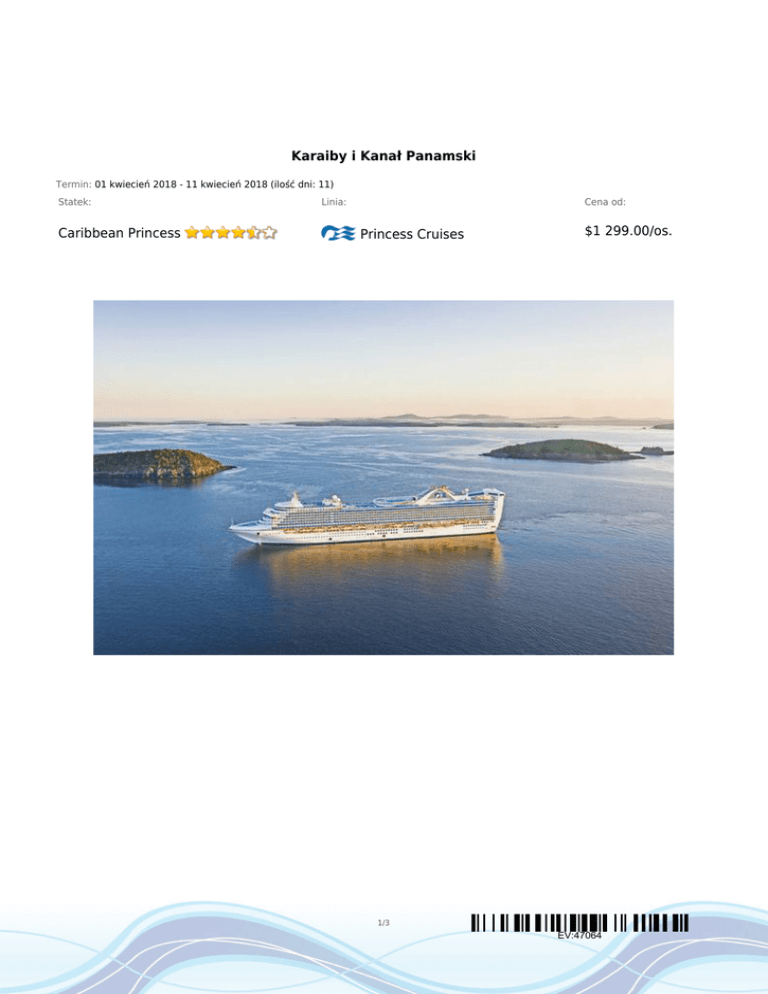Screen dimensions: 768x994
Task: Click the empty sixth rating star
Action: [x=270, y=233]
